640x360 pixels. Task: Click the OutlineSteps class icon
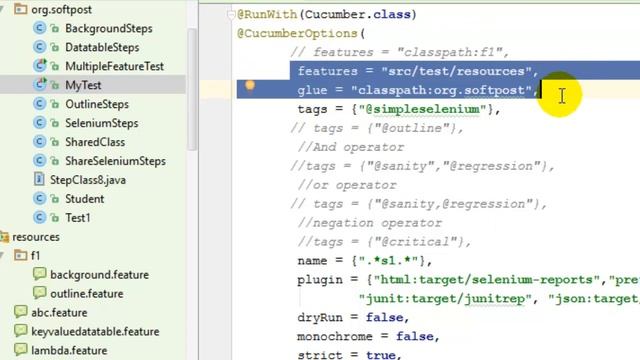pyautogui.click(x=40, y=104)
